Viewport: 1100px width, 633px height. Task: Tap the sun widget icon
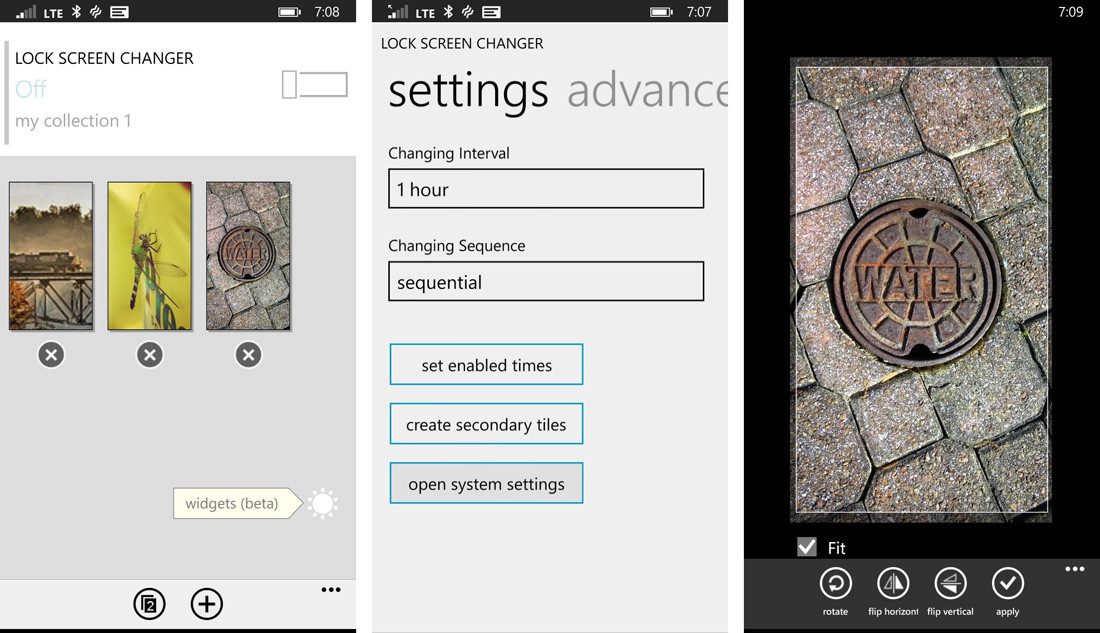[323, 503]
